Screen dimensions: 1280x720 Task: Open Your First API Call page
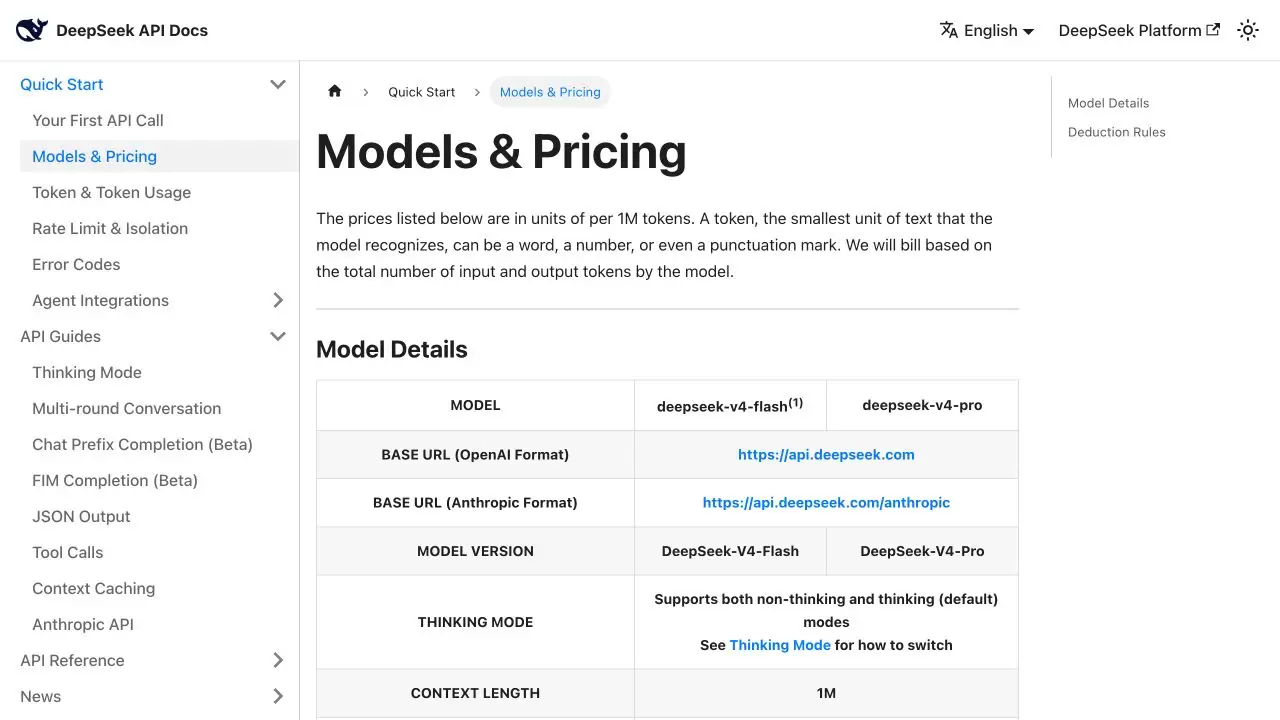(x=98, y=120)
